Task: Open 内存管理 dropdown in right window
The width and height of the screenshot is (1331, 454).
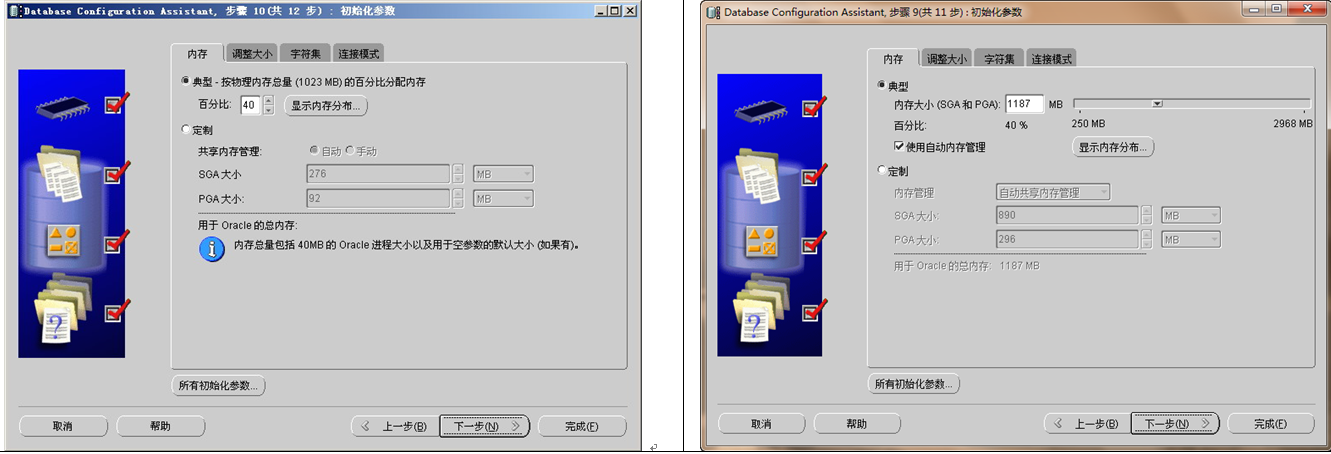Action: point(1053,192)
